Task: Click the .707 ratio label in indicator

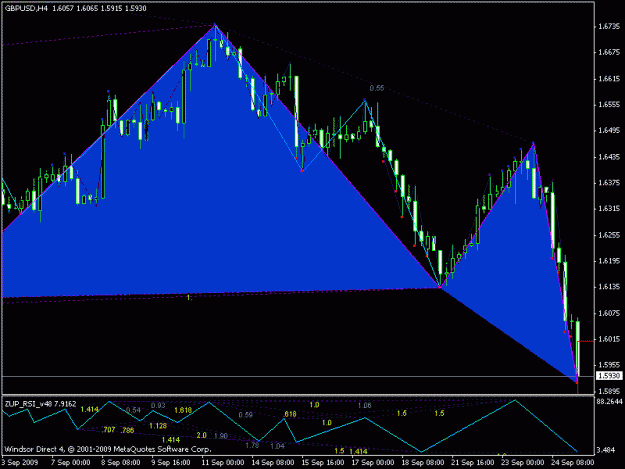Action: click(x=108, y=430)
